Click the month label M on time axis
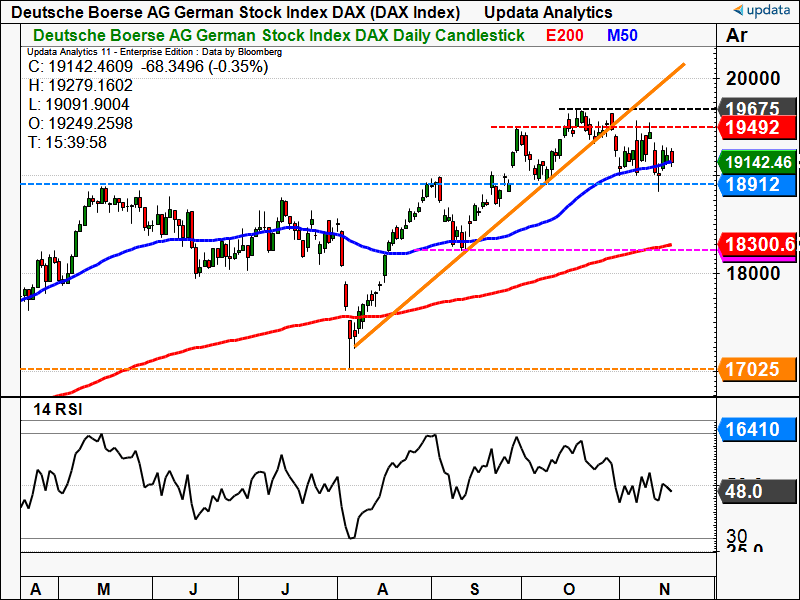The height and width of the screenshot is (600, 800). [x=104, y=589]
